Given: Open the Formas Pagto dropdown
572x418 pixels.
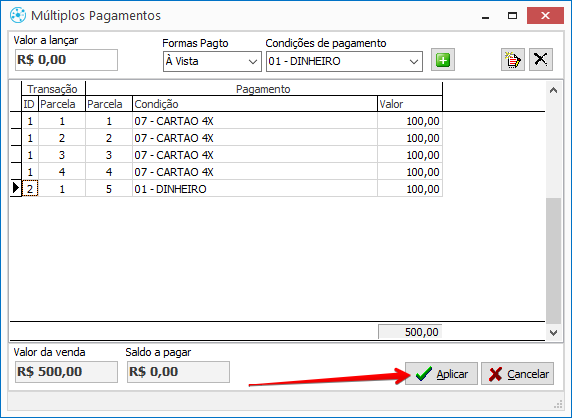Looking at the screenshot, I should pos(212,61).
